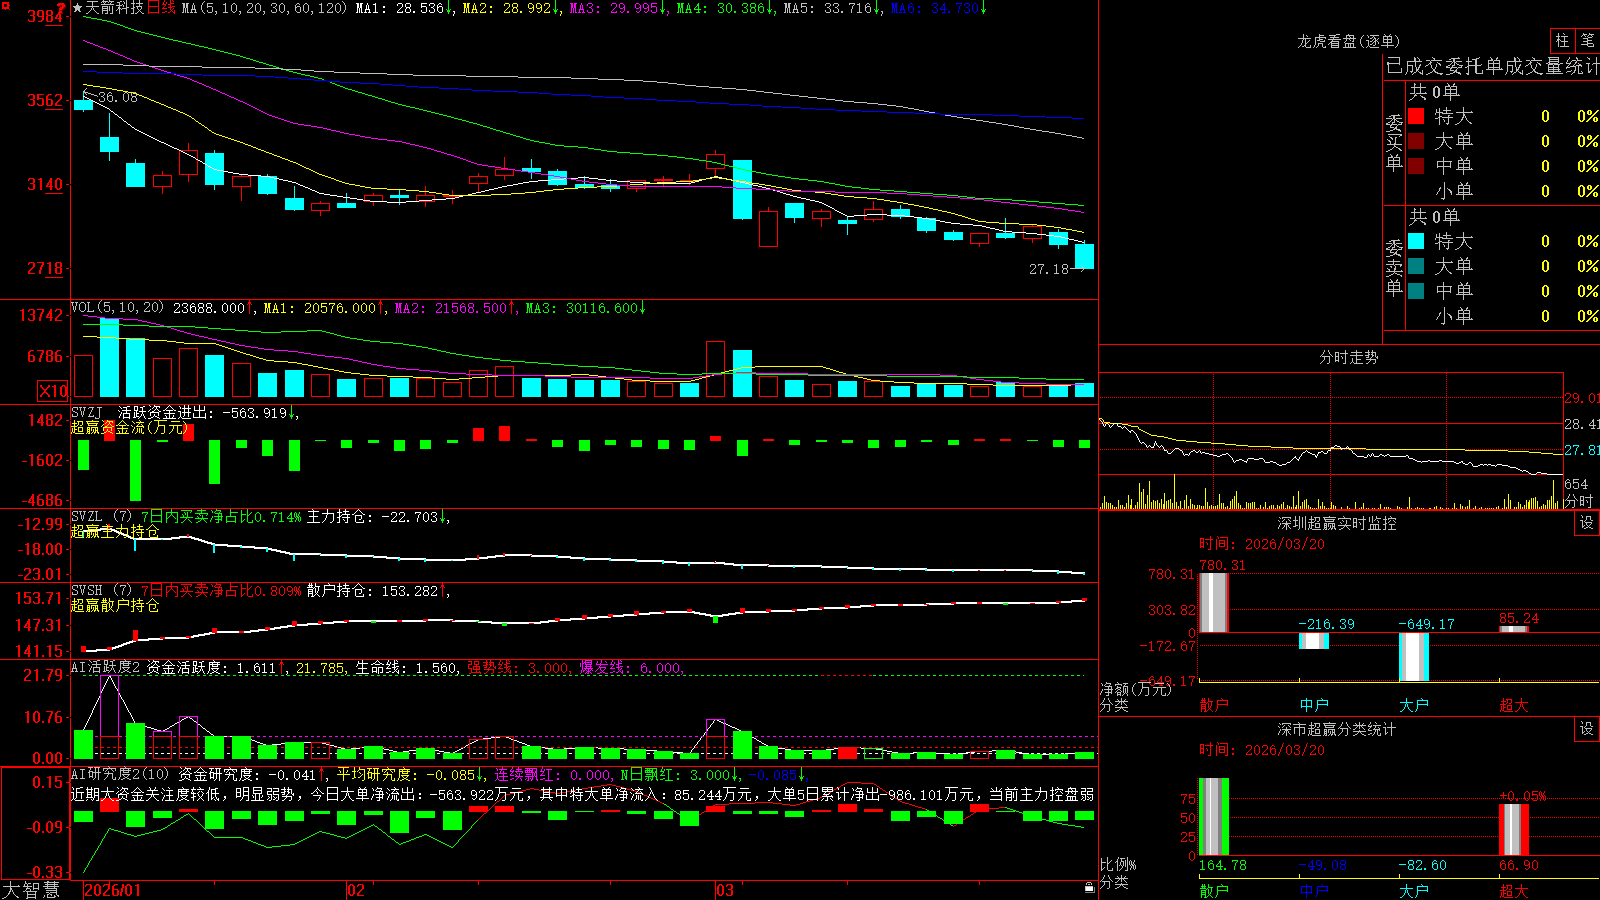The width and height of the screenshot is (1600, 900).
Task: Click the VOL(5,10,20) indicator label
Action: tap(117, 308)
